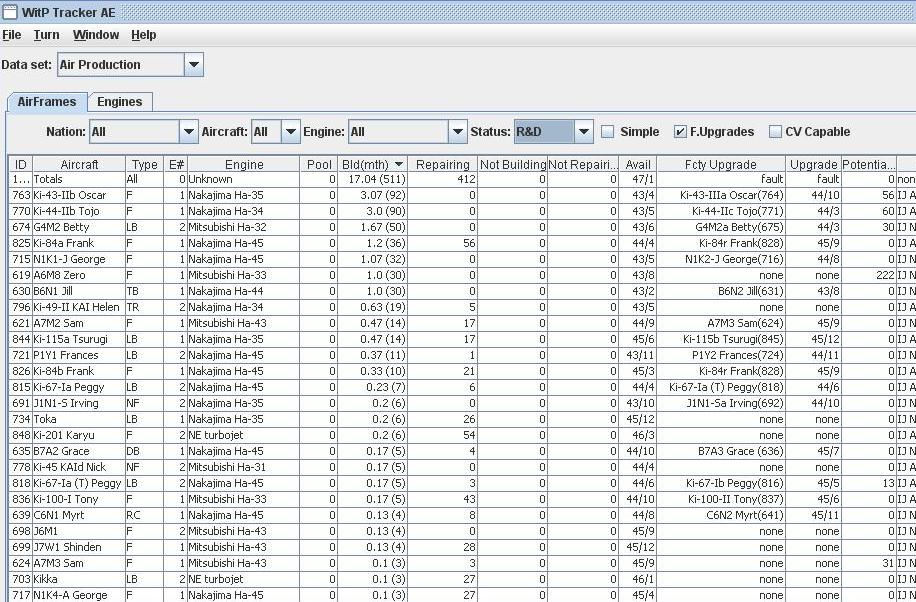
Task: Select the C6N1 Myrt row
Action: (462, 515)
